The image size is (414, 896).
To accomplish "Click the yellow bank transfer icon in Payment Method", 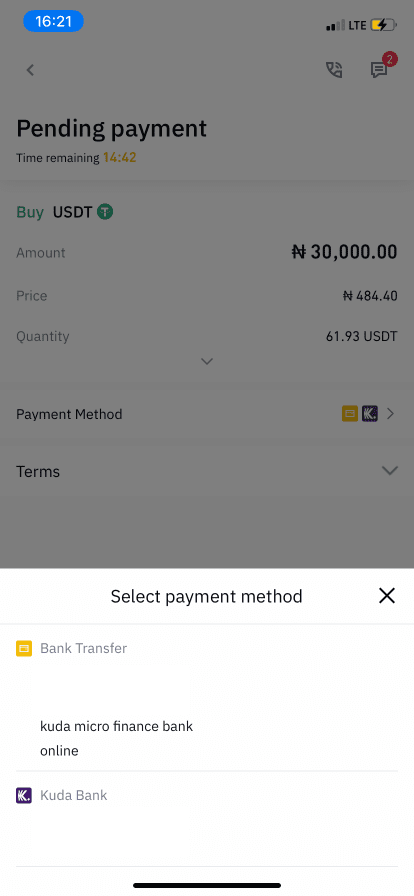I will coord(350,414).
